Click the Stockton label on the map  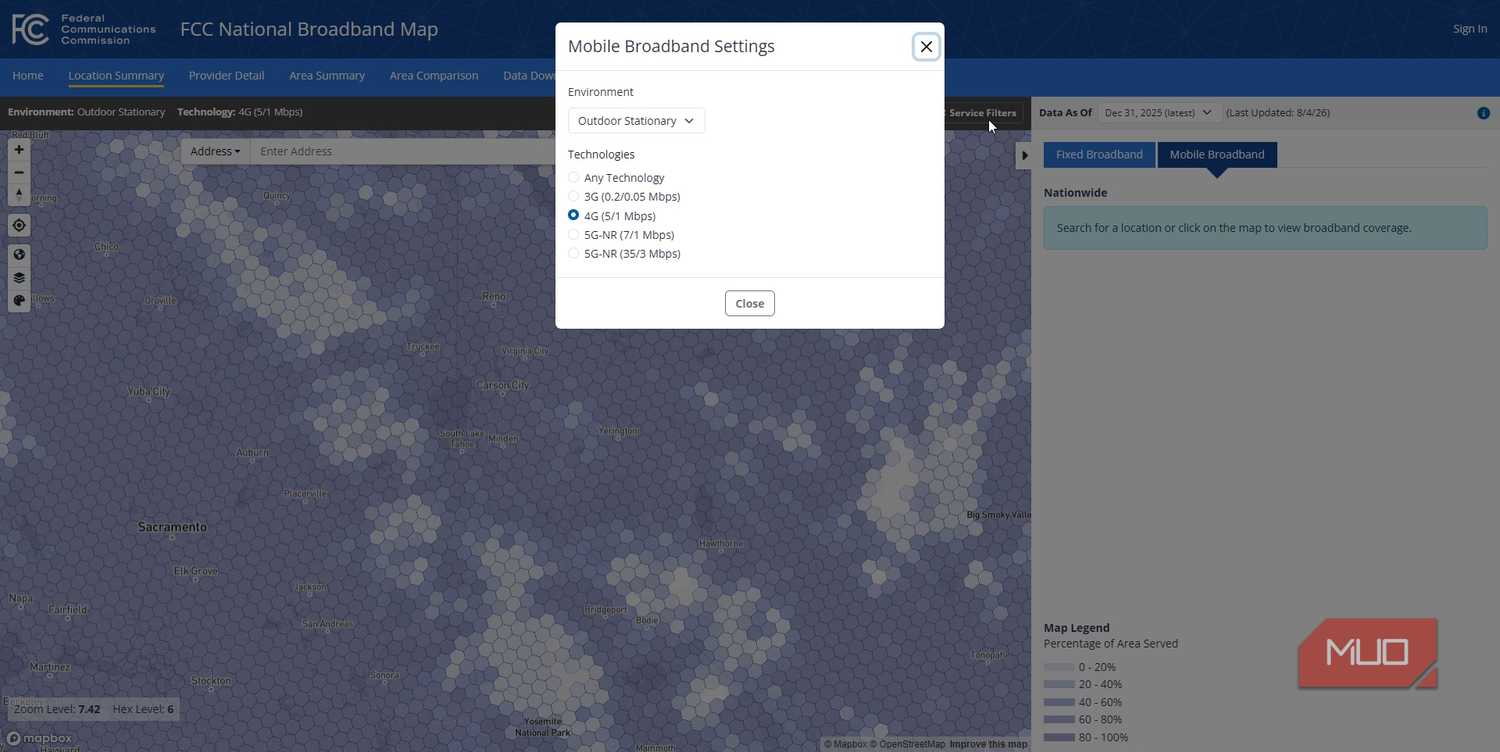tap(212, 681)
